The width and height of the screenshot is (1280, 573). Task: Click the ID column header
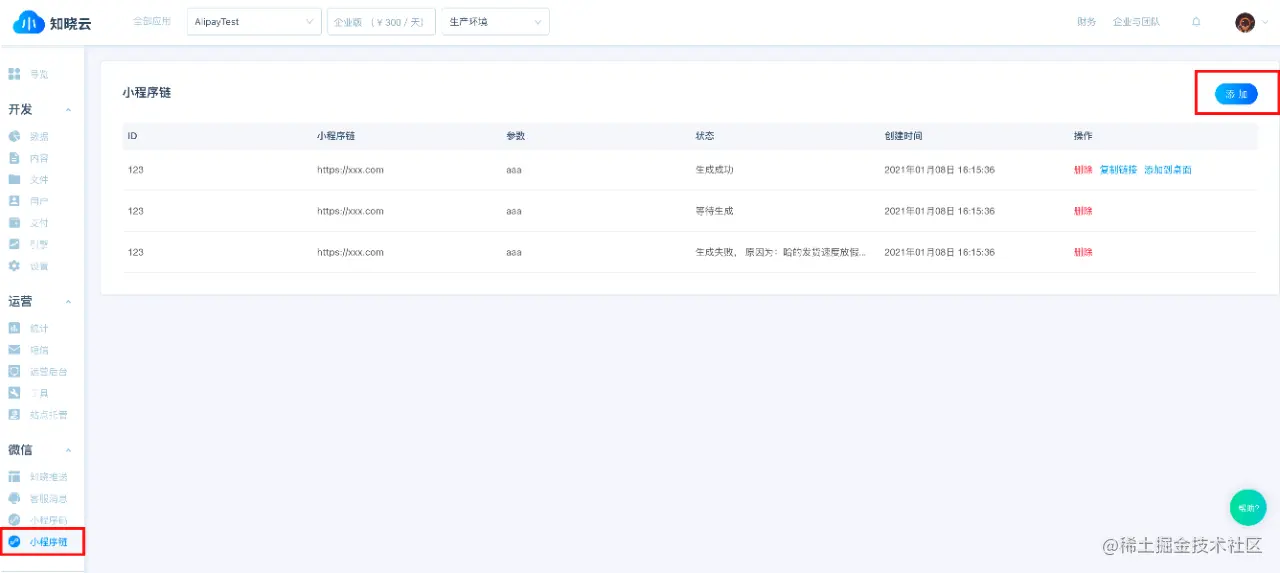132,136
